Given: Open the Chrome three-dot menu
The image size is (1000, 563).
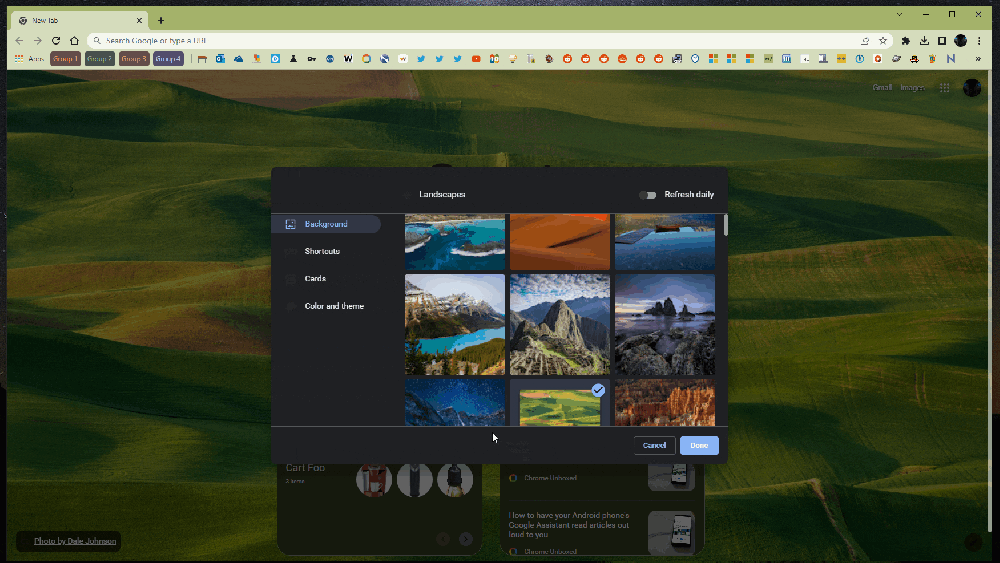Looking at the screenshot, I should pos(981,41).
